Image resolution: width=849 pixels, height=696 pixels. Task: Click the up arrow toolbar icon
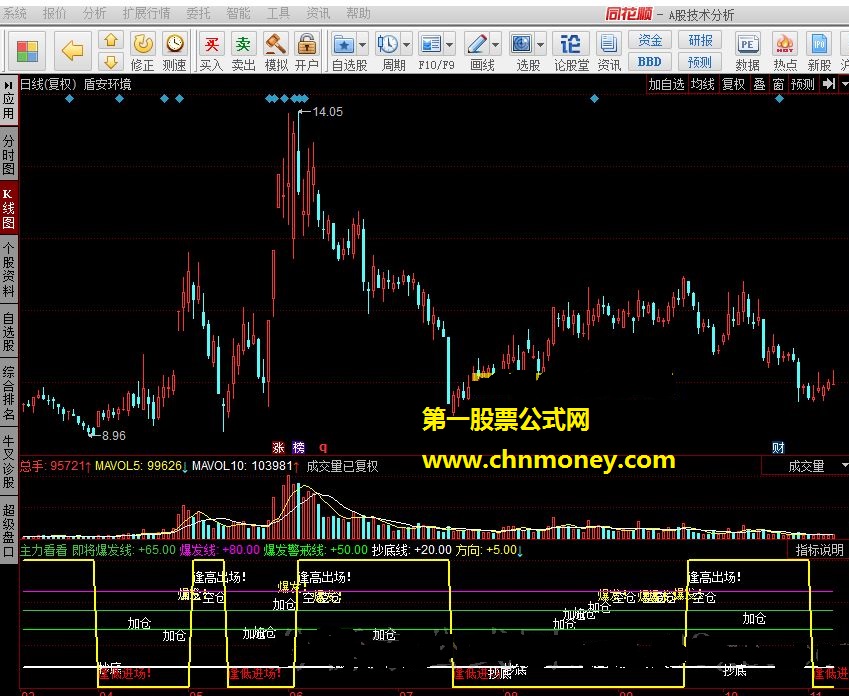110,40
